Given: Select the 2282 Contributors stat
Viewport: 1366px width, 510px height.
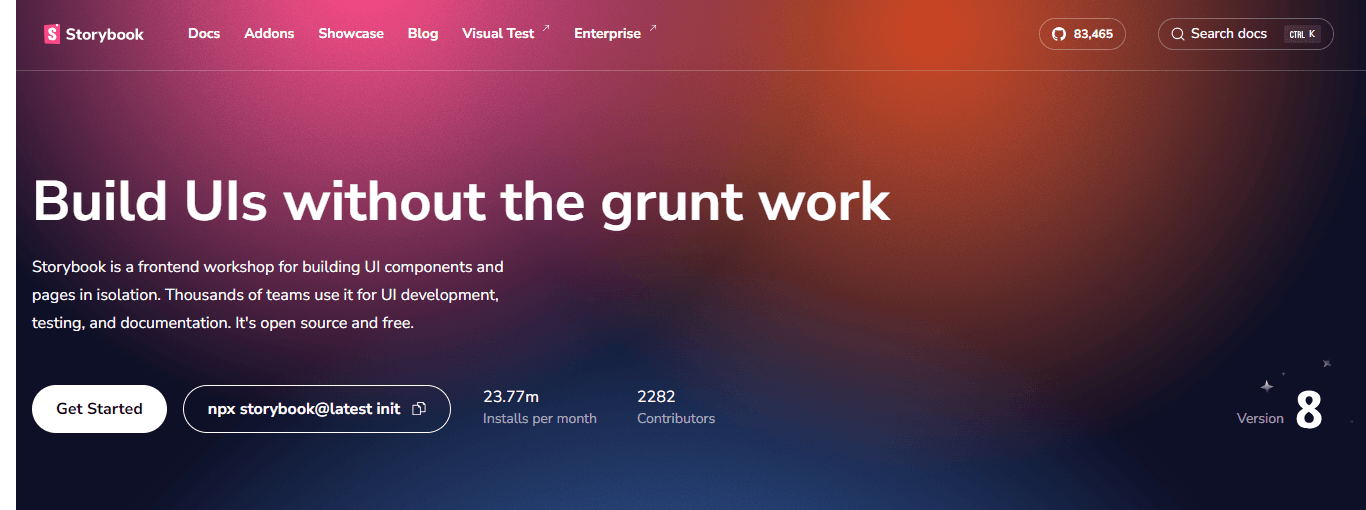Looking at the screenshot, I should click(x=675, y=407).
